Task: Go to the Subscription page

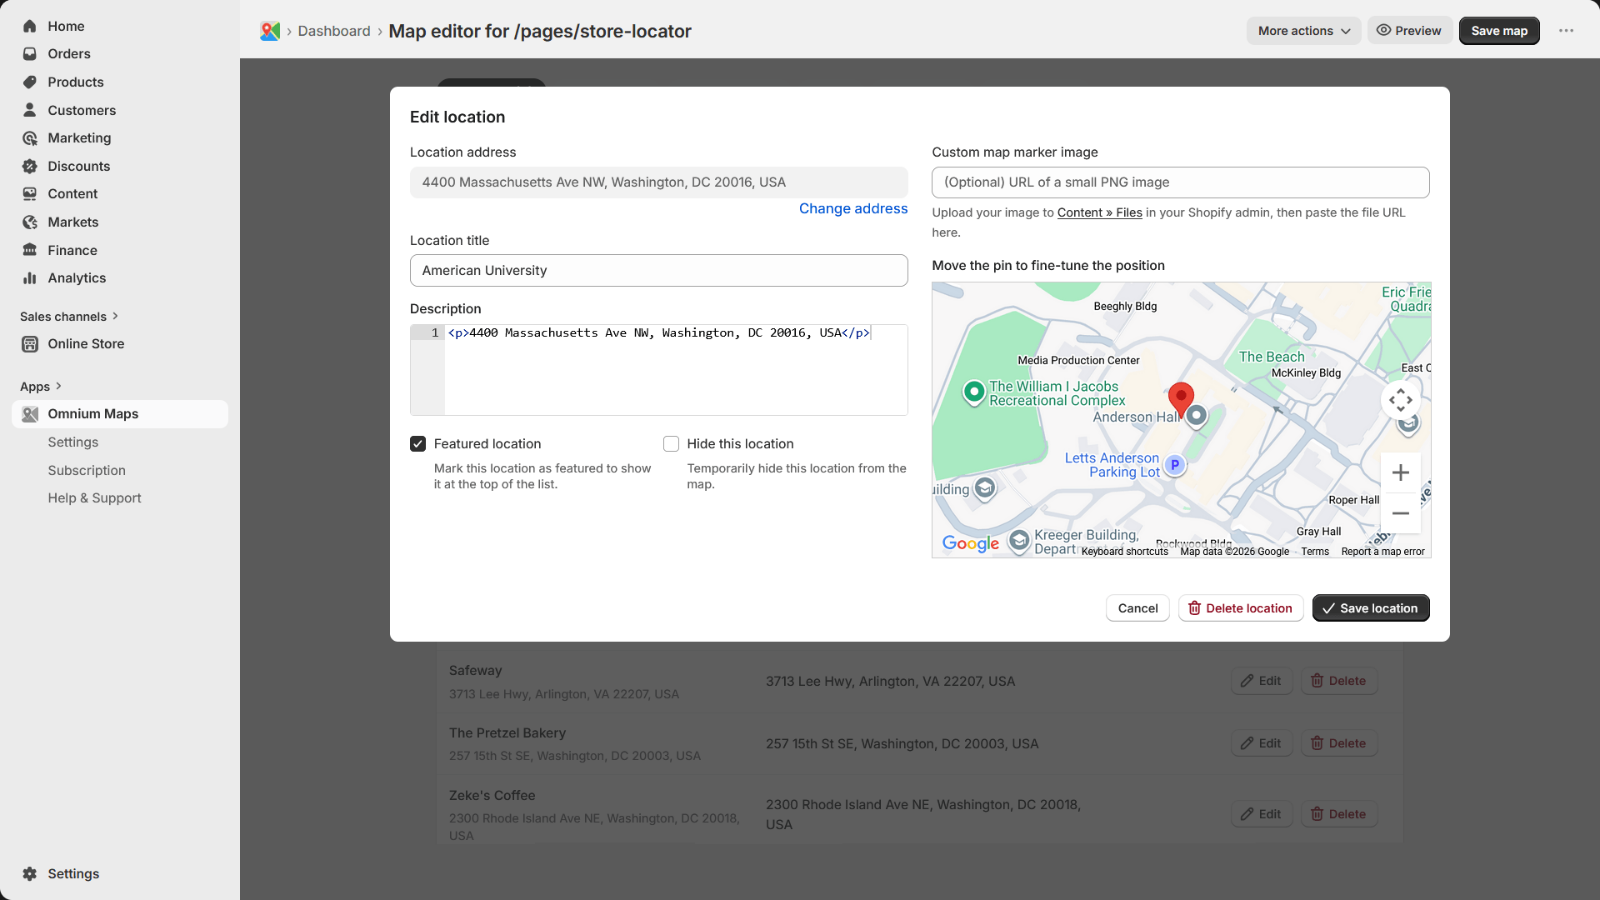Action: click(x=86, y=470)
